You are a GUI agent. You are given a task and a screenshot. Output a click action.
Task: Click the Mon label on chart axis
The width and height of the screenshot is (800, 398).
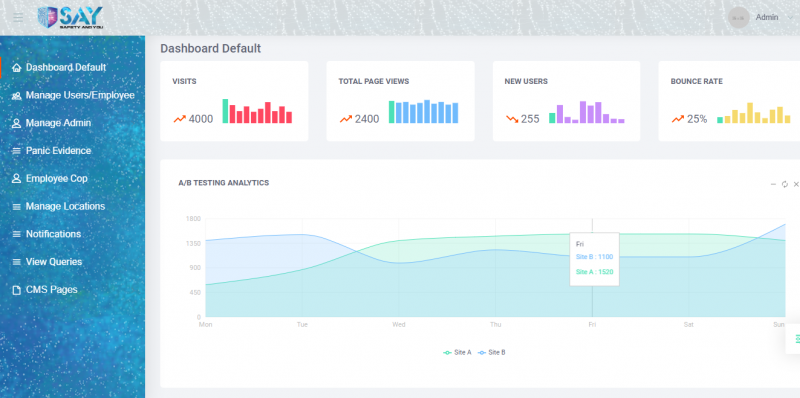coord(206,325)
